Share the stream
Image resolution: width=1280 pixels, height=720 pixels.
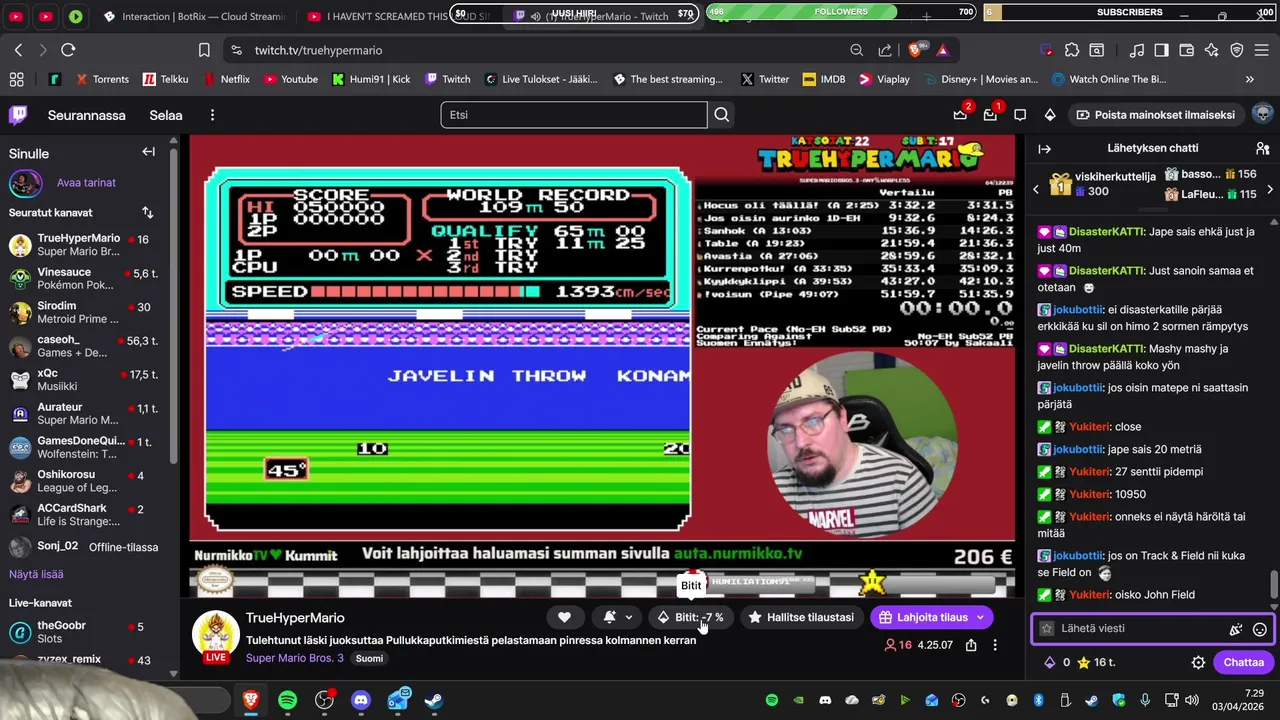click(971, 645)
